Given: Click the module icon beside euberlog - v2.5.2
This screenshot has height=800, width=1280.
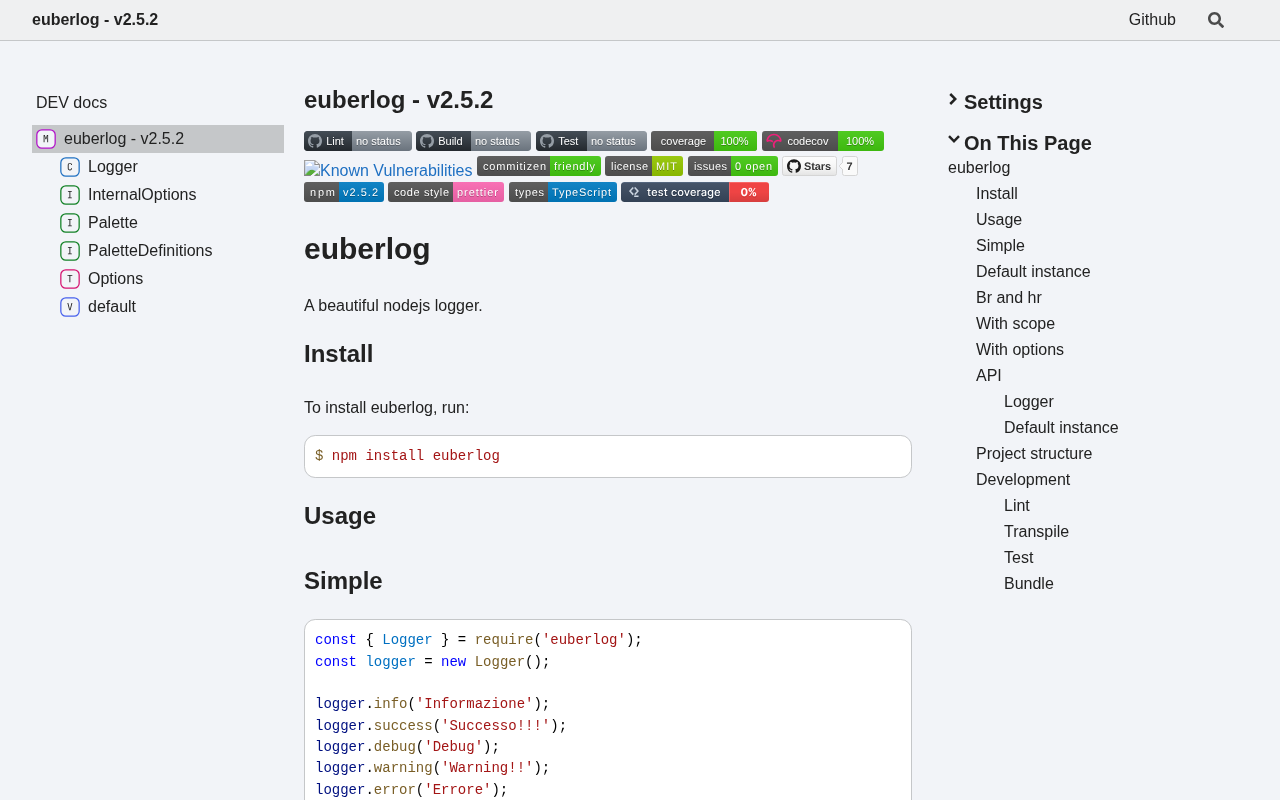Looking at the screenshot, I should click(x=46, y=139).
